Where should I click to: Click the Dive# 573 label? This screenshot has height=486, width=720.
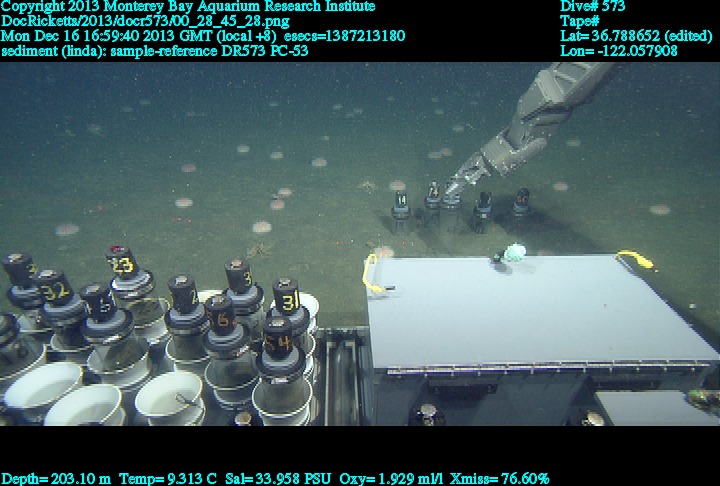pos(592,6)
